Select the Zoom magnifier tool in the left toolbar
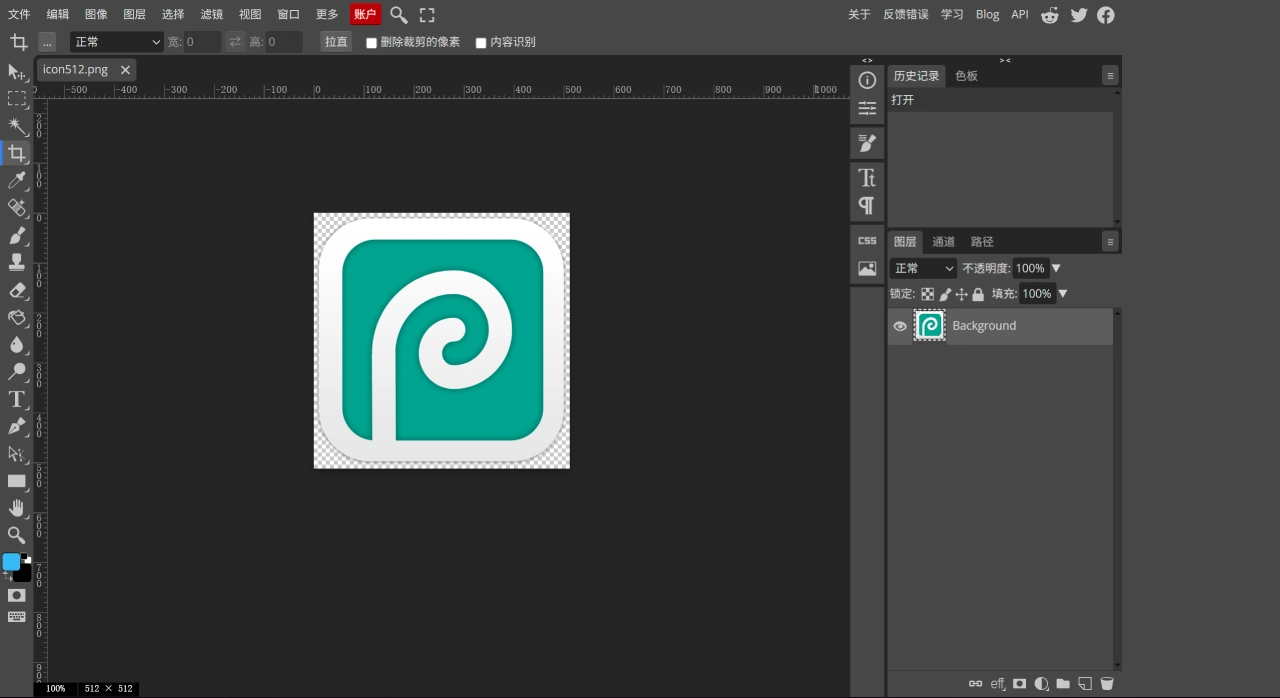1280x698 pixels. [x=16, y=535]
